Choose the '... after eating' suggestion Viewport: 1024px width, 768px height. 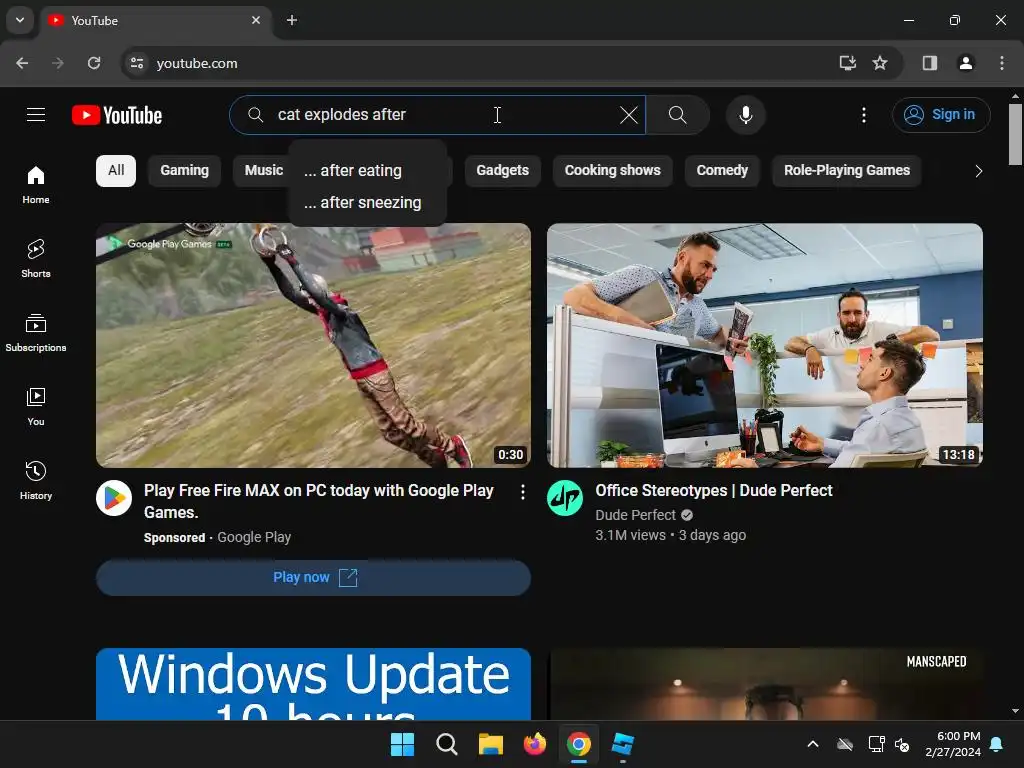click(367, 170)
